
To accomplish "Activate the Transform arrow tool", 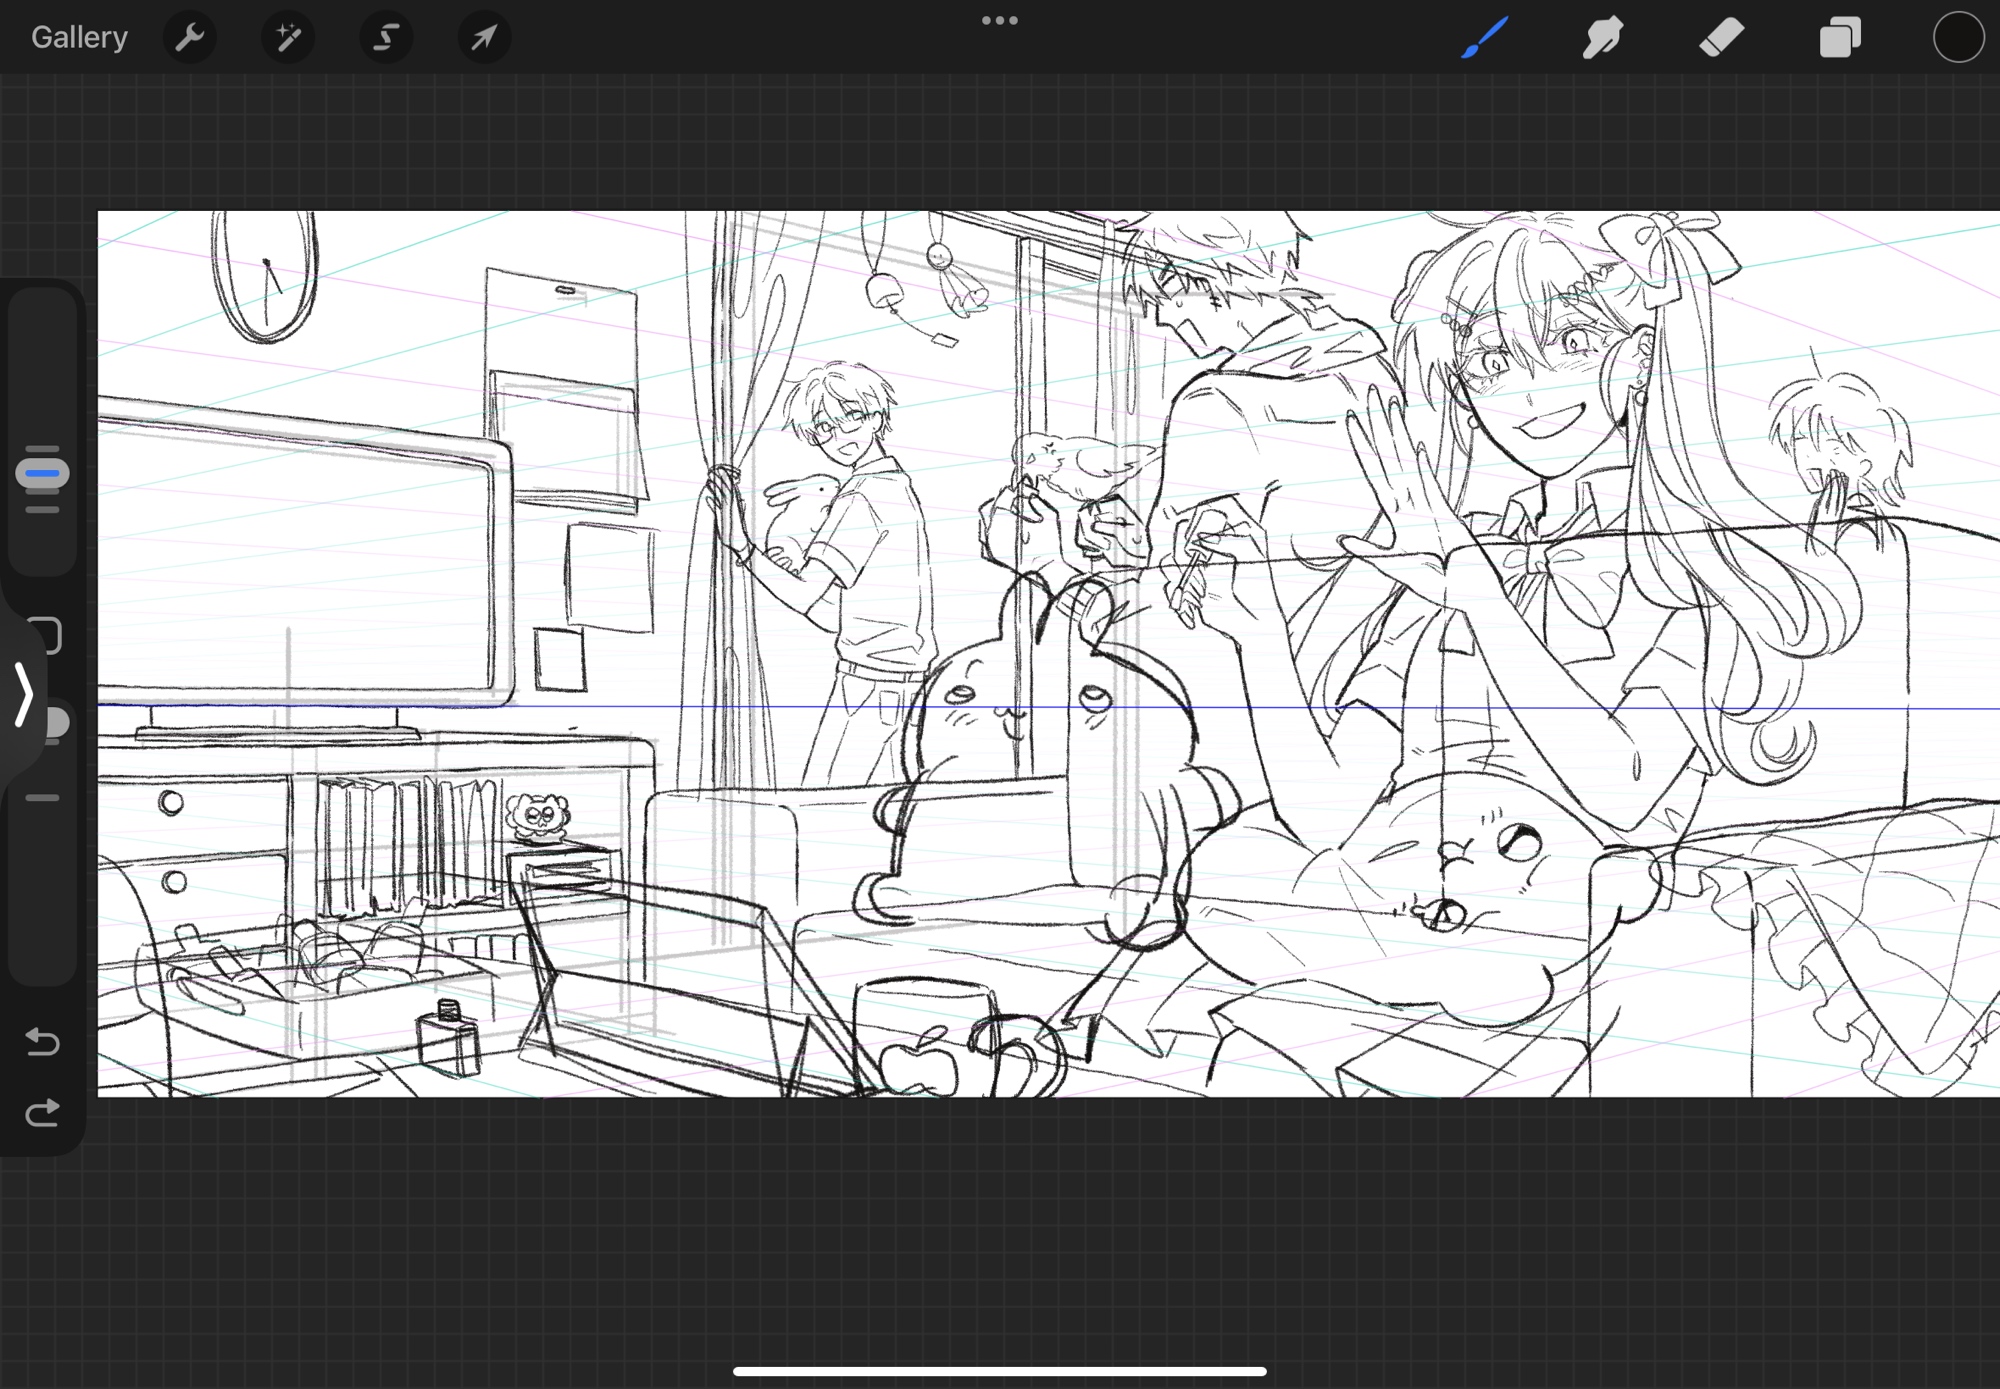I will [484, 38].
